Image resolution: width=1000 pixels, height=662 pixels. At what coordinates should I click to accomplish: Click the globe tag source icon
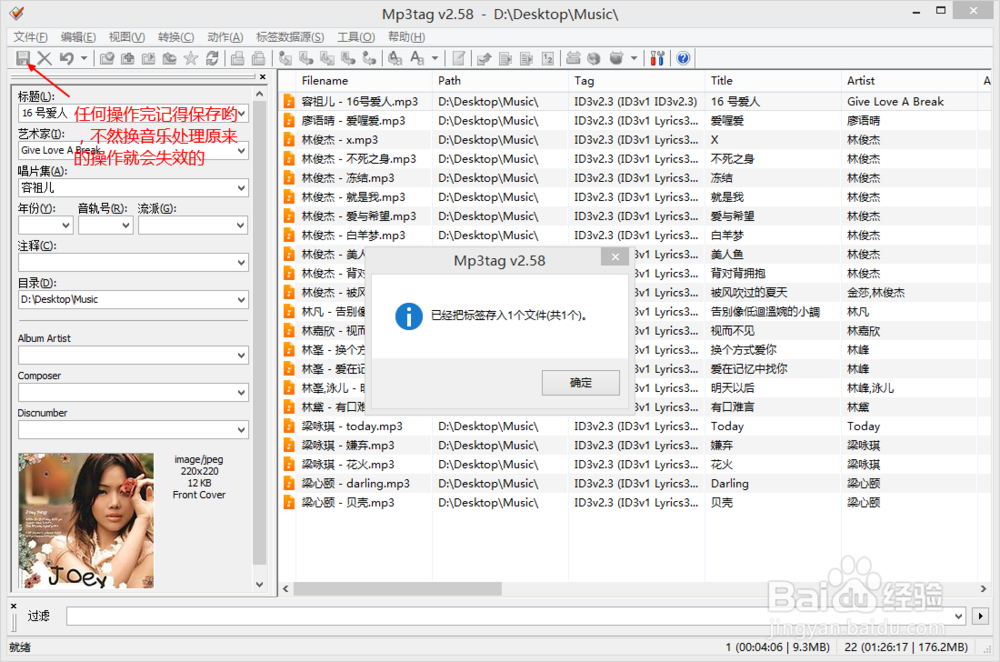(x=594, y=59)
